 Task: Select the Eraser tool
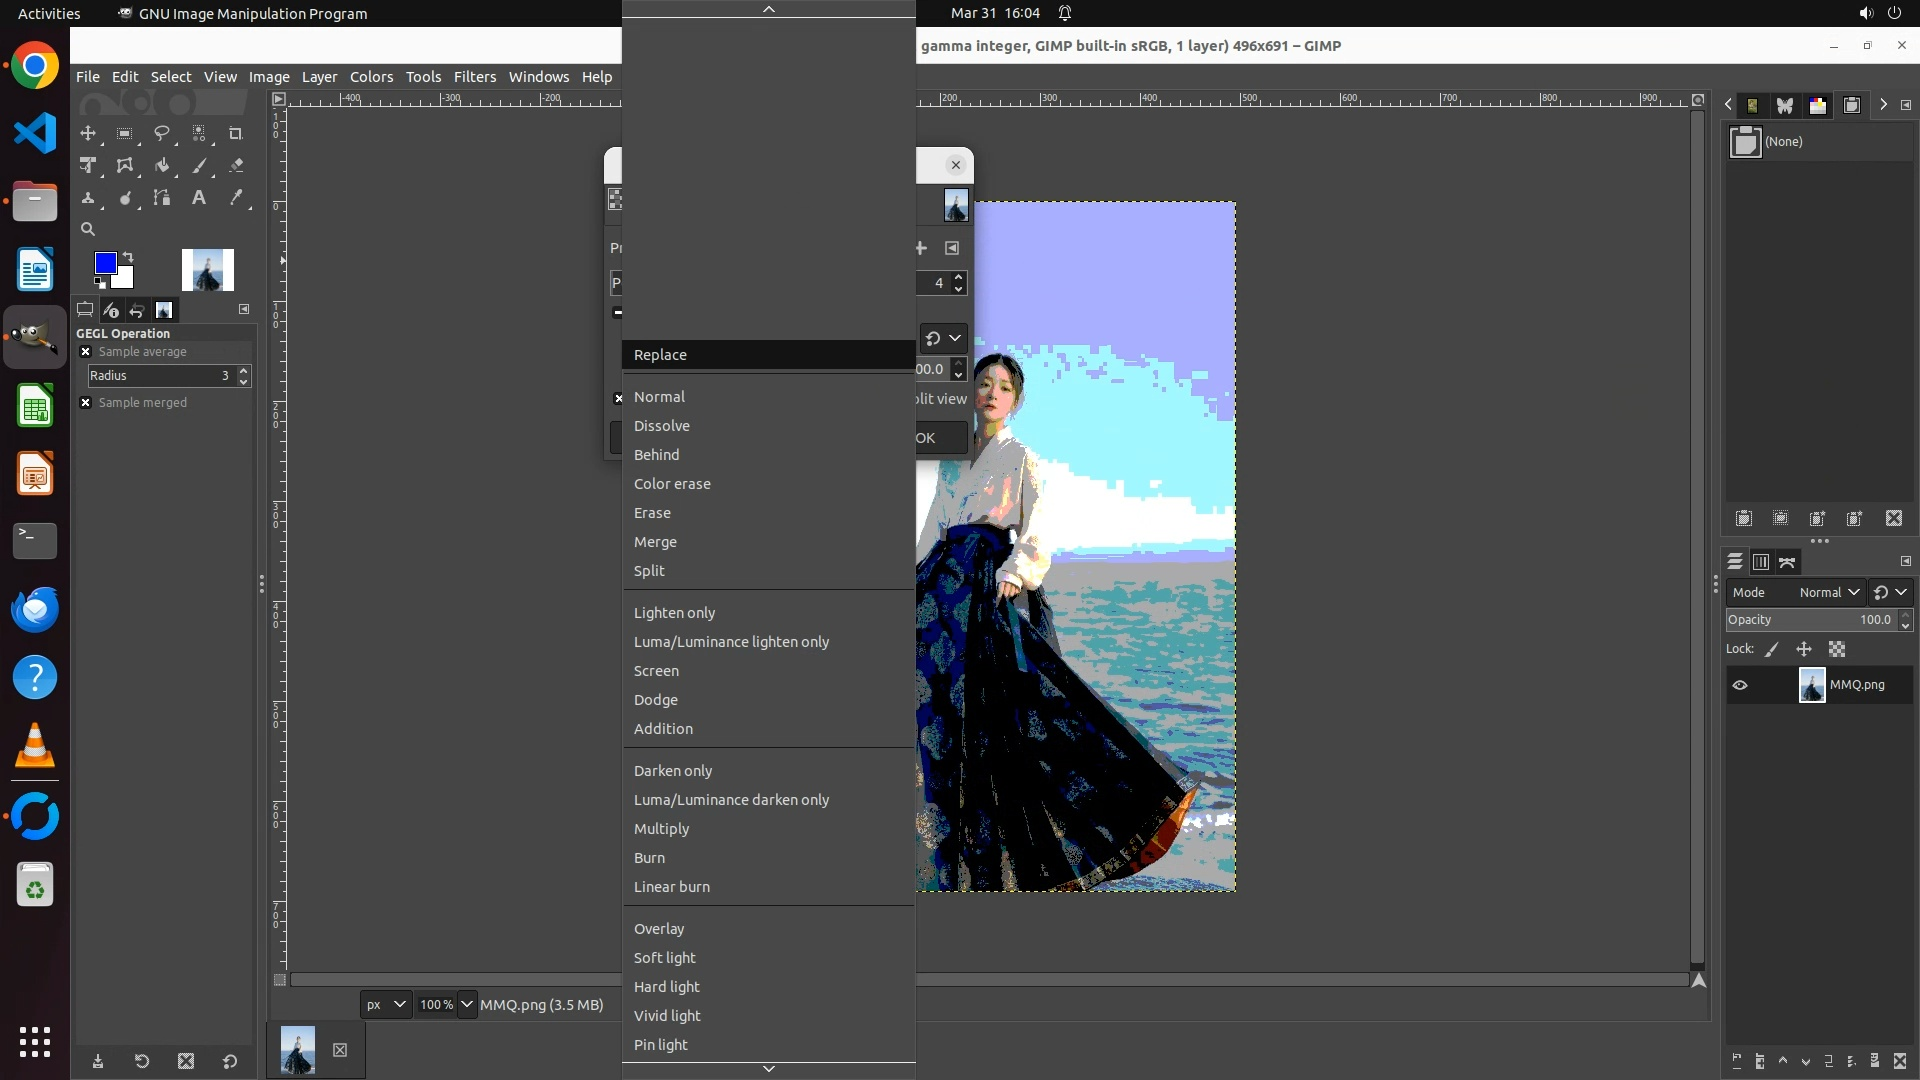[x=236, y=166]
